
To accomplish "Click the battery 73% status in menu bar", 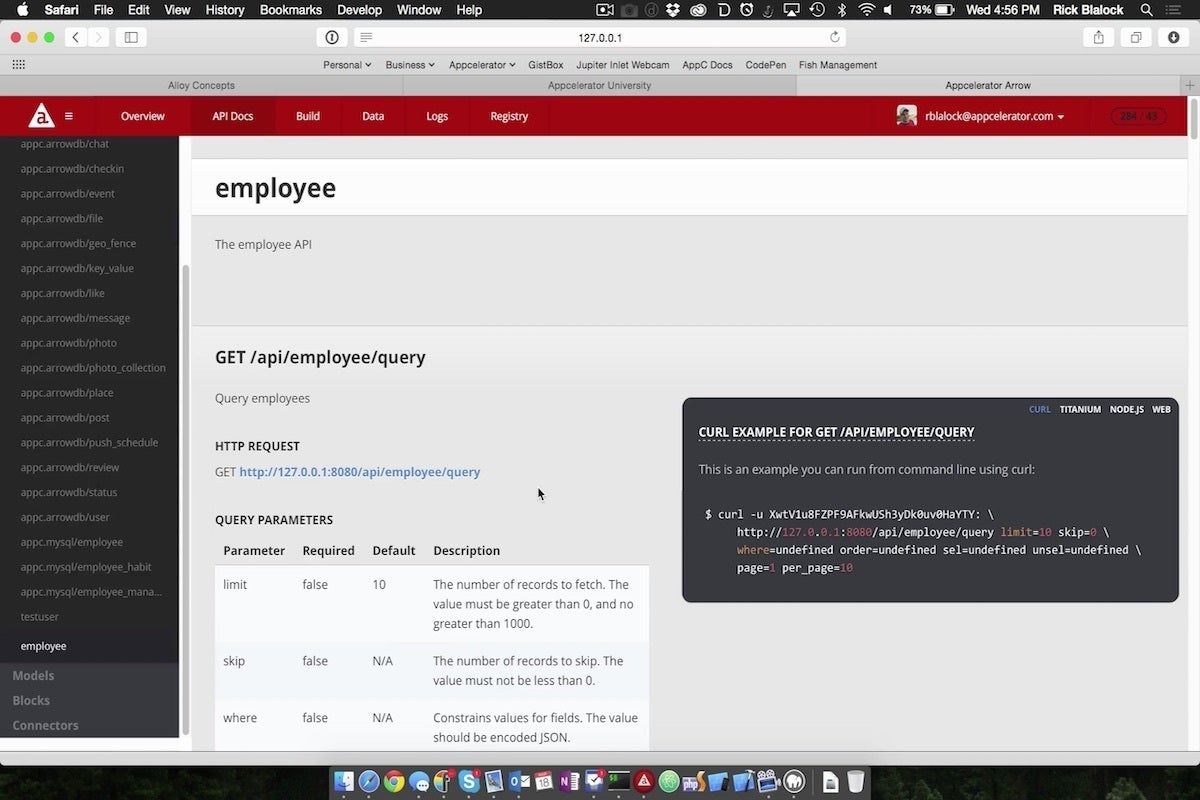I will [933, 10].
